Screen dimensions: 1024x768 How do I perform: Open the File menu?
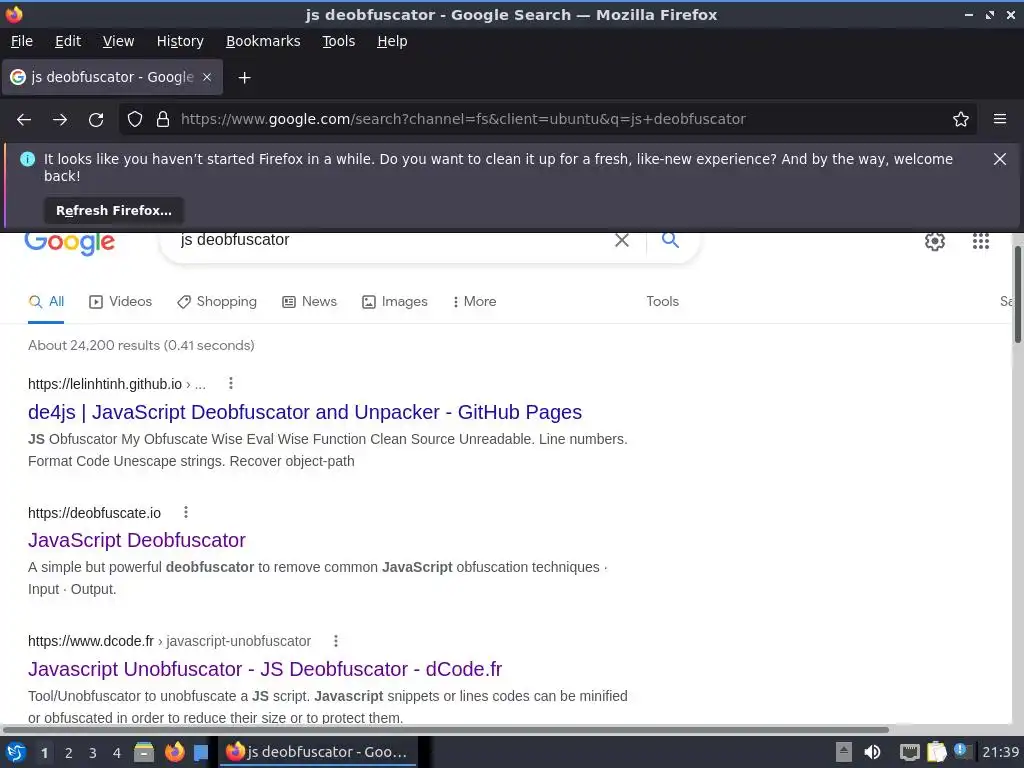click(x=22, y=41)
